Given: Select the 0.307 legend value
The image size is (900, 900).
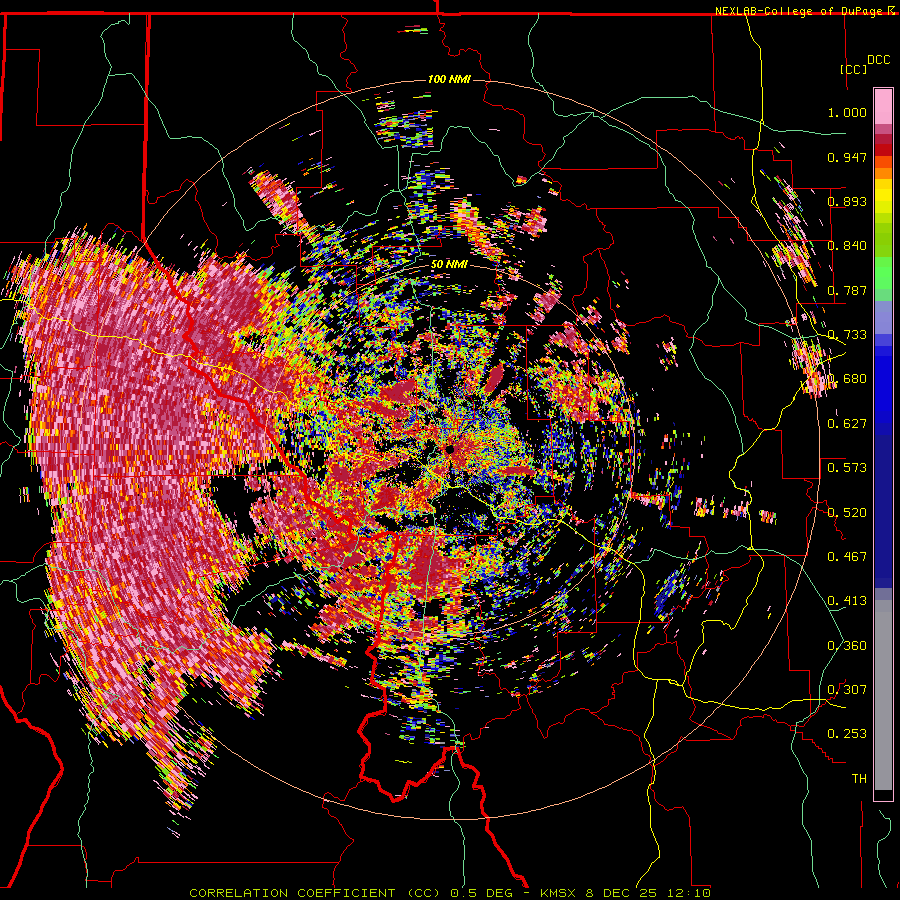Looking at the screenshot, I should [847, 690].
